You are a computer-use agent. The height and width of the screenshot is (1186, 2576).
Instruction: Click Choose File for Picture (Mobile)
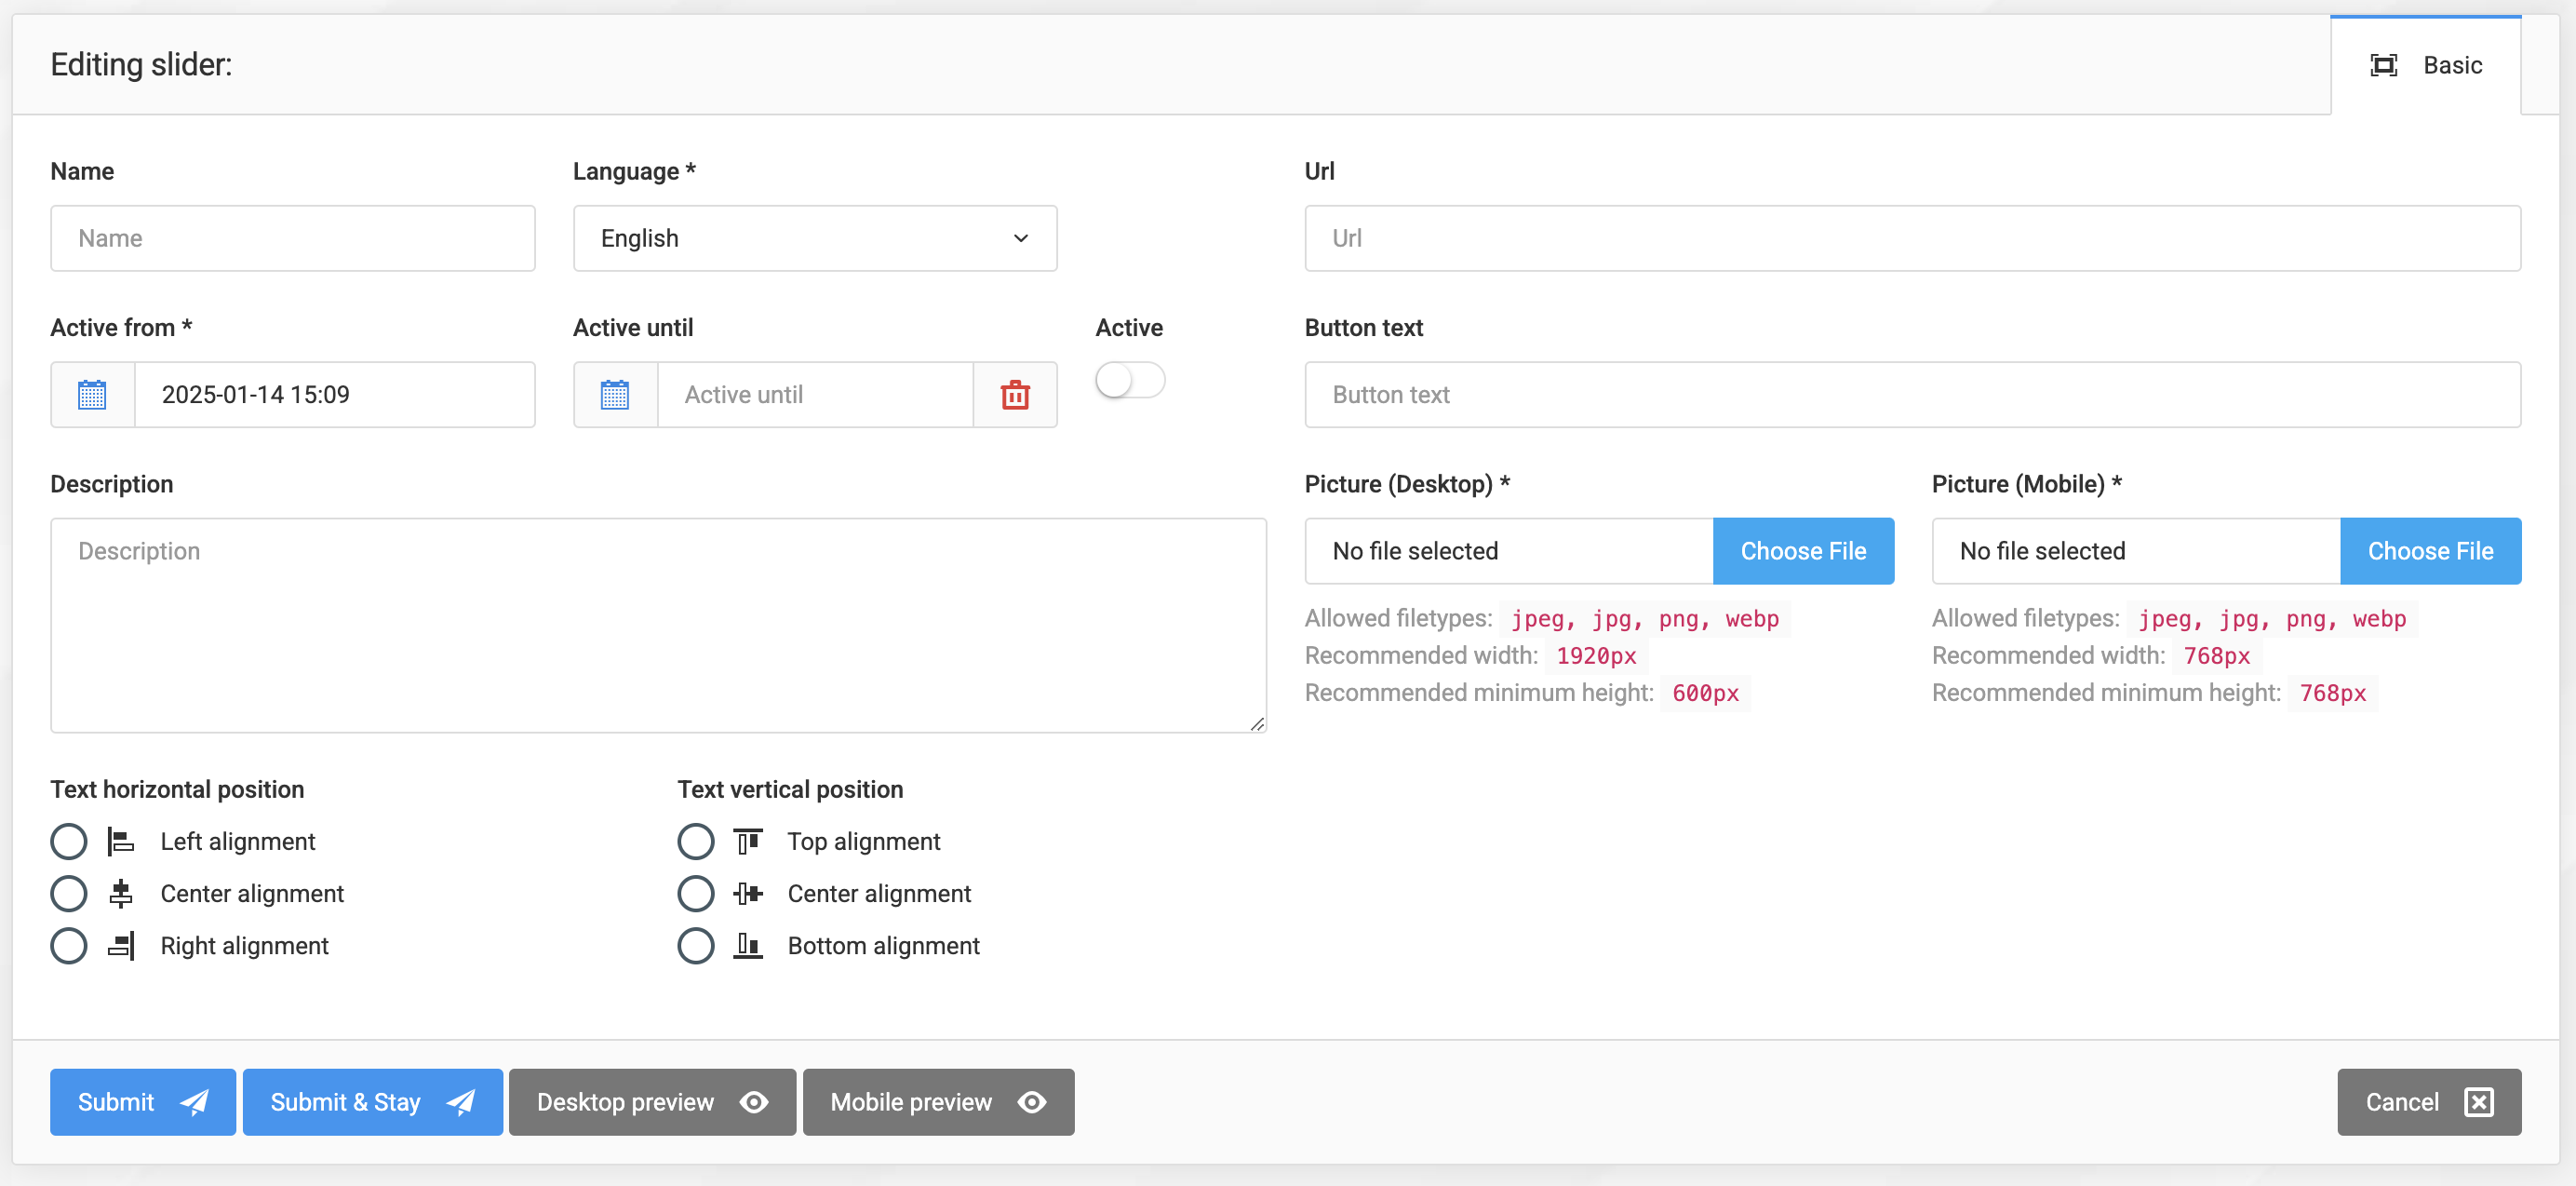point(2429,551)
